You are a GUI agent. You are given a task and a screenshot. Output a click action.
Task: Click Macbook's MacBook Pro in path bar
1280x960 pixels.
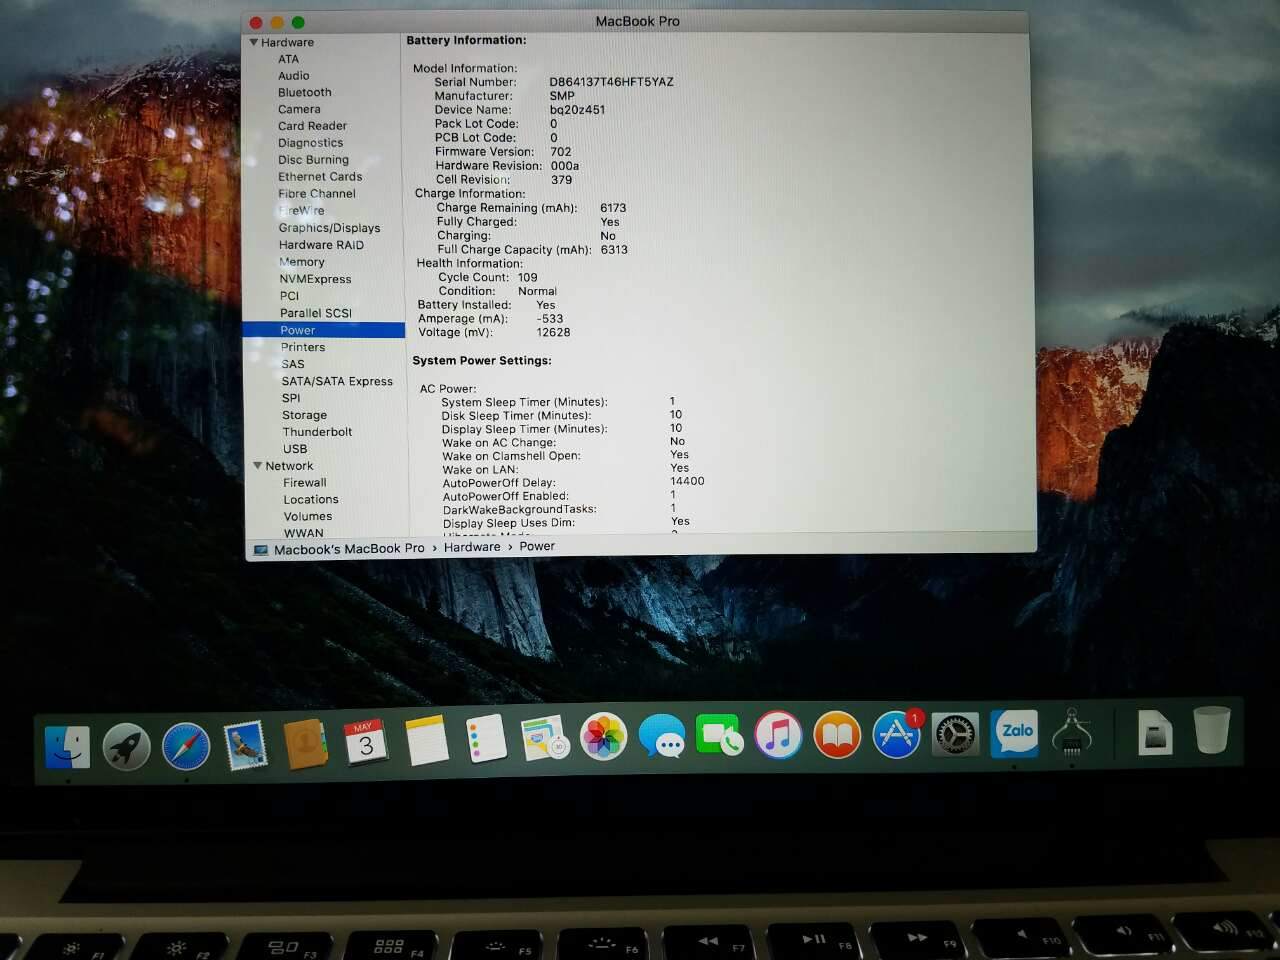(x=349, y=549)
